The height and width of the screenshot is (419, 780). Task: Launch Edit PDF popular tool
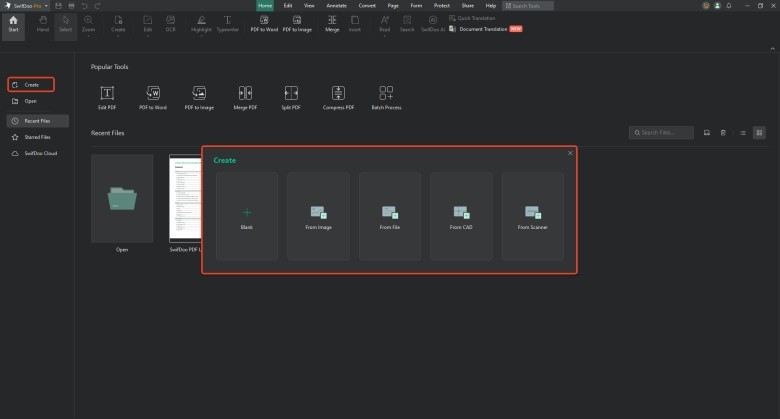click(107, 98)
